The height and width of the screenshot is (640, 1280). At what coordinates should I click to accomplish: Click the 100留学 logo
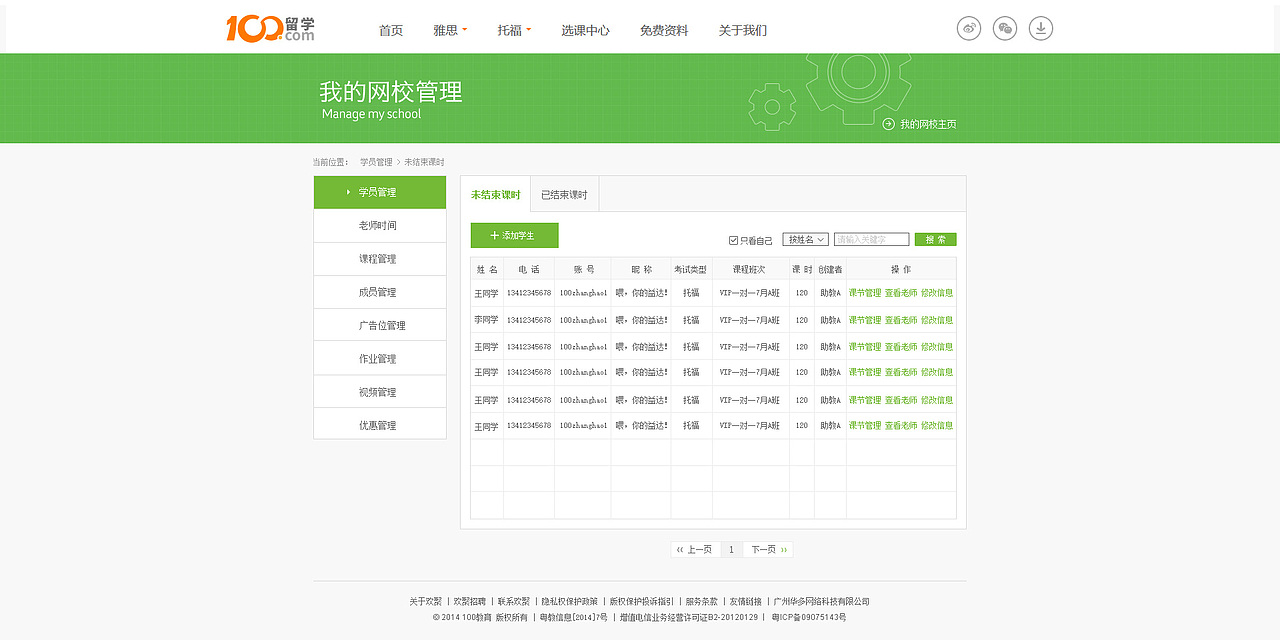(268, 27)
